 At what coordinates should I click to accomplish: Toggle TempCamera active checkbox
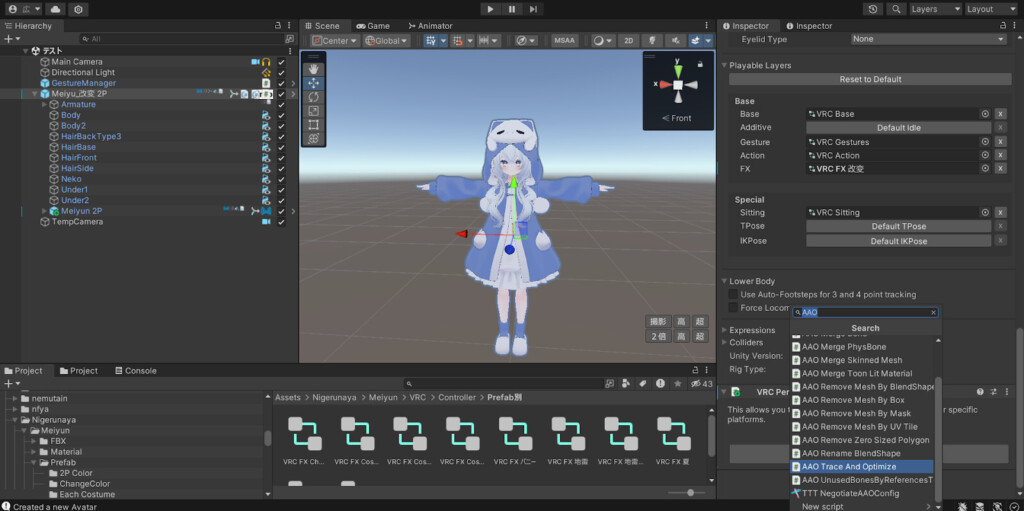(x=281, y=222)
